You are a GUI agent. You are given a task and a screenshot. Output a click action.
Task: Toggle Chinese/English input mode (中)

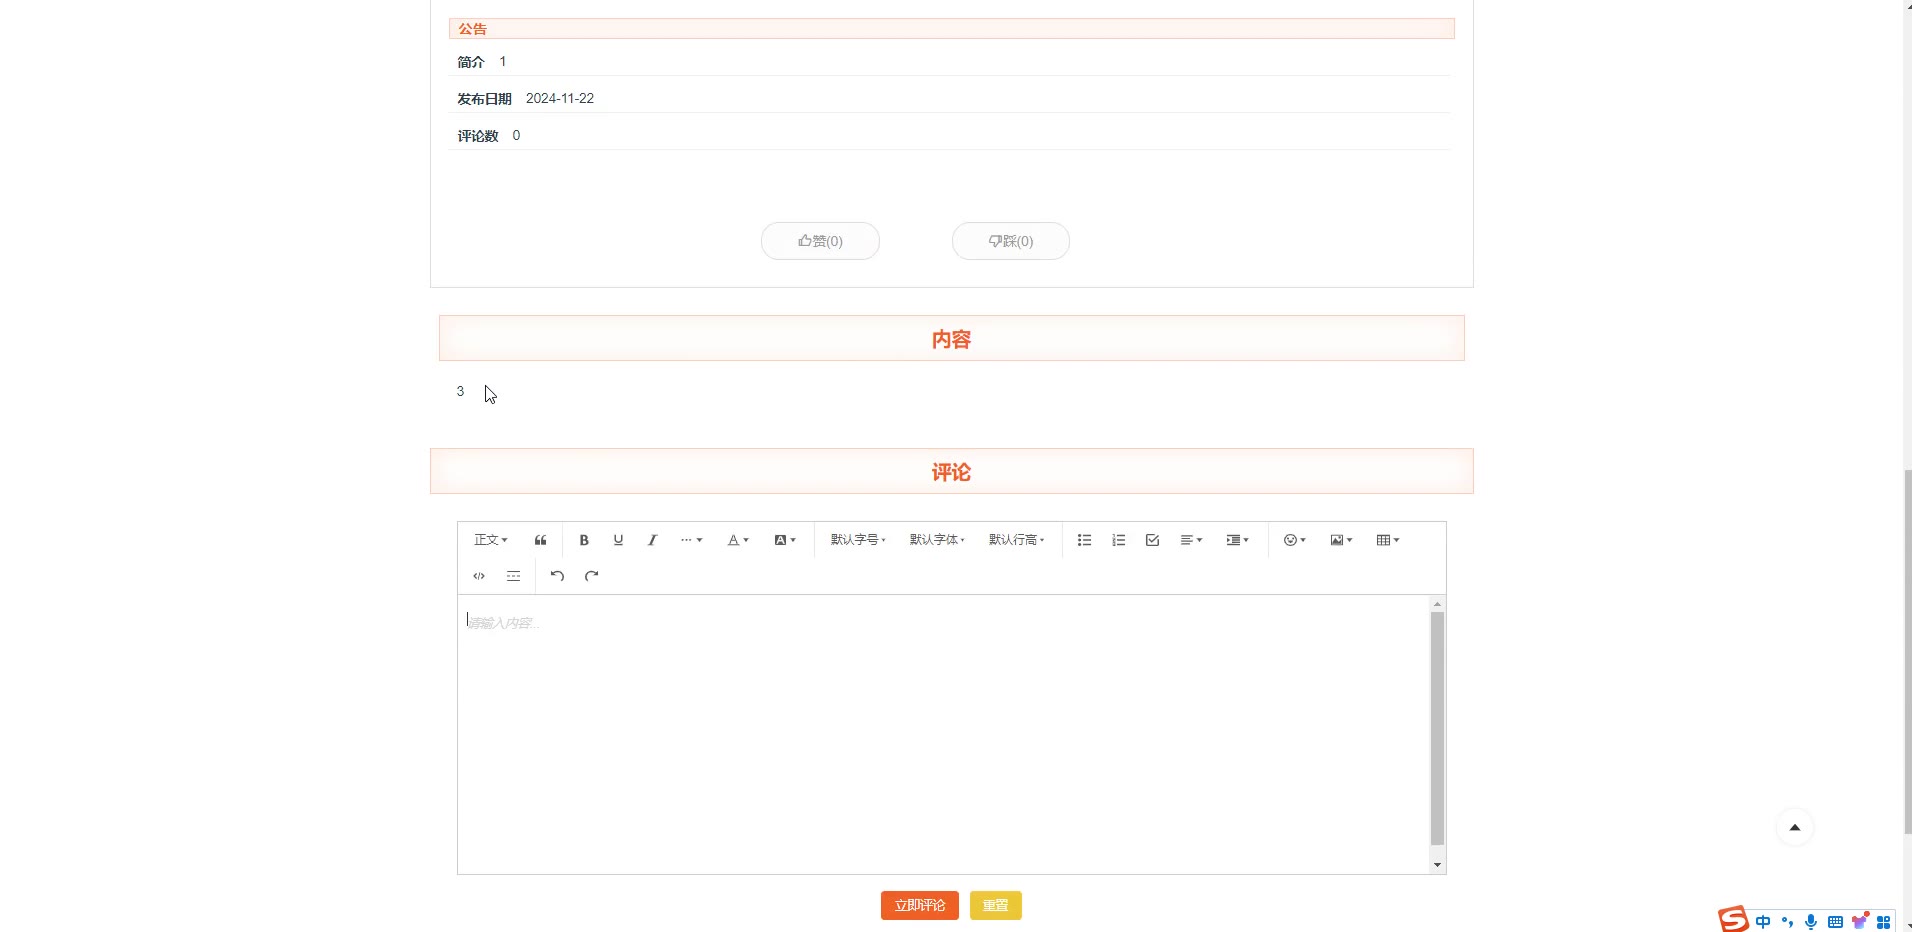coord(1763,922)
